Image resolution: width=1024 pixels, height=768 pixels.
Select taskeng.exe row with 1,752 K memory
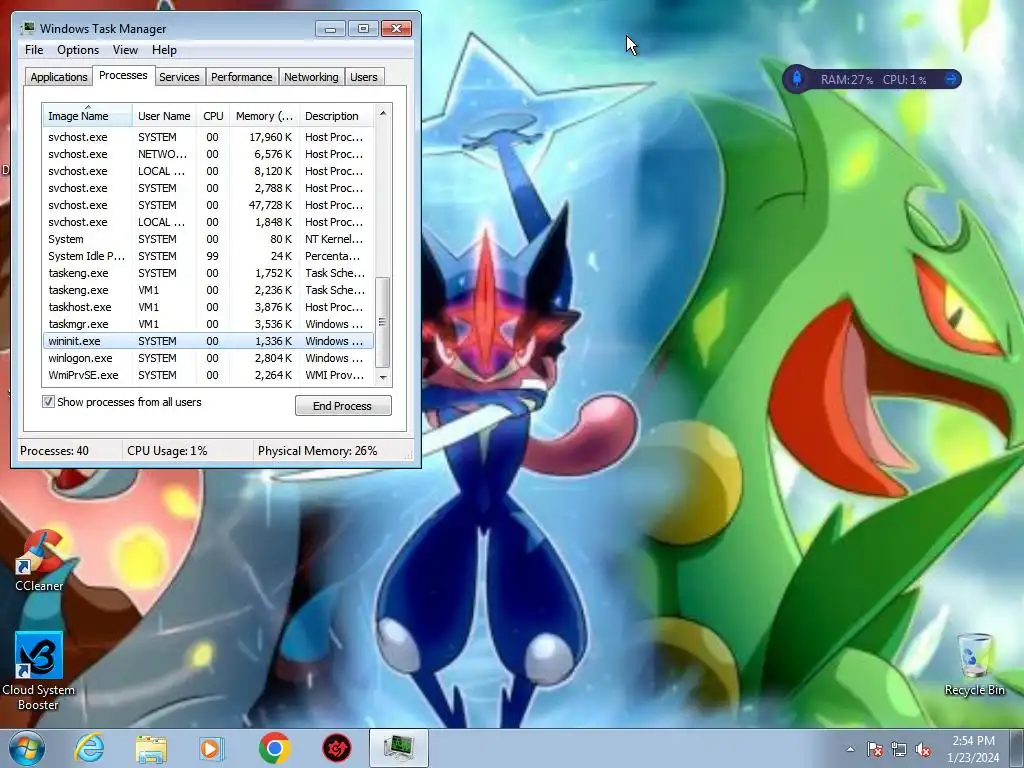tap(208, 273)
